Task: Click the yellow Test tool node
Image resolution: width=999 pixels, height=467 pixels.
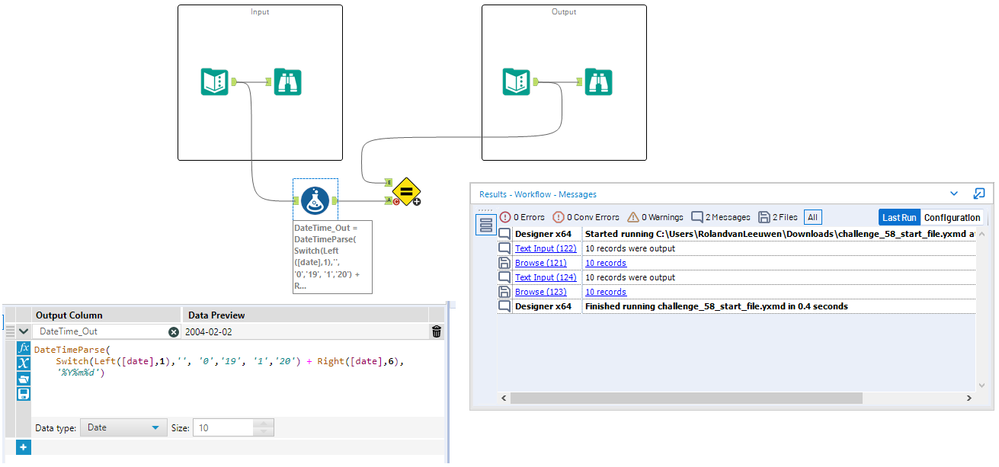Action: (x=405, y=190)
